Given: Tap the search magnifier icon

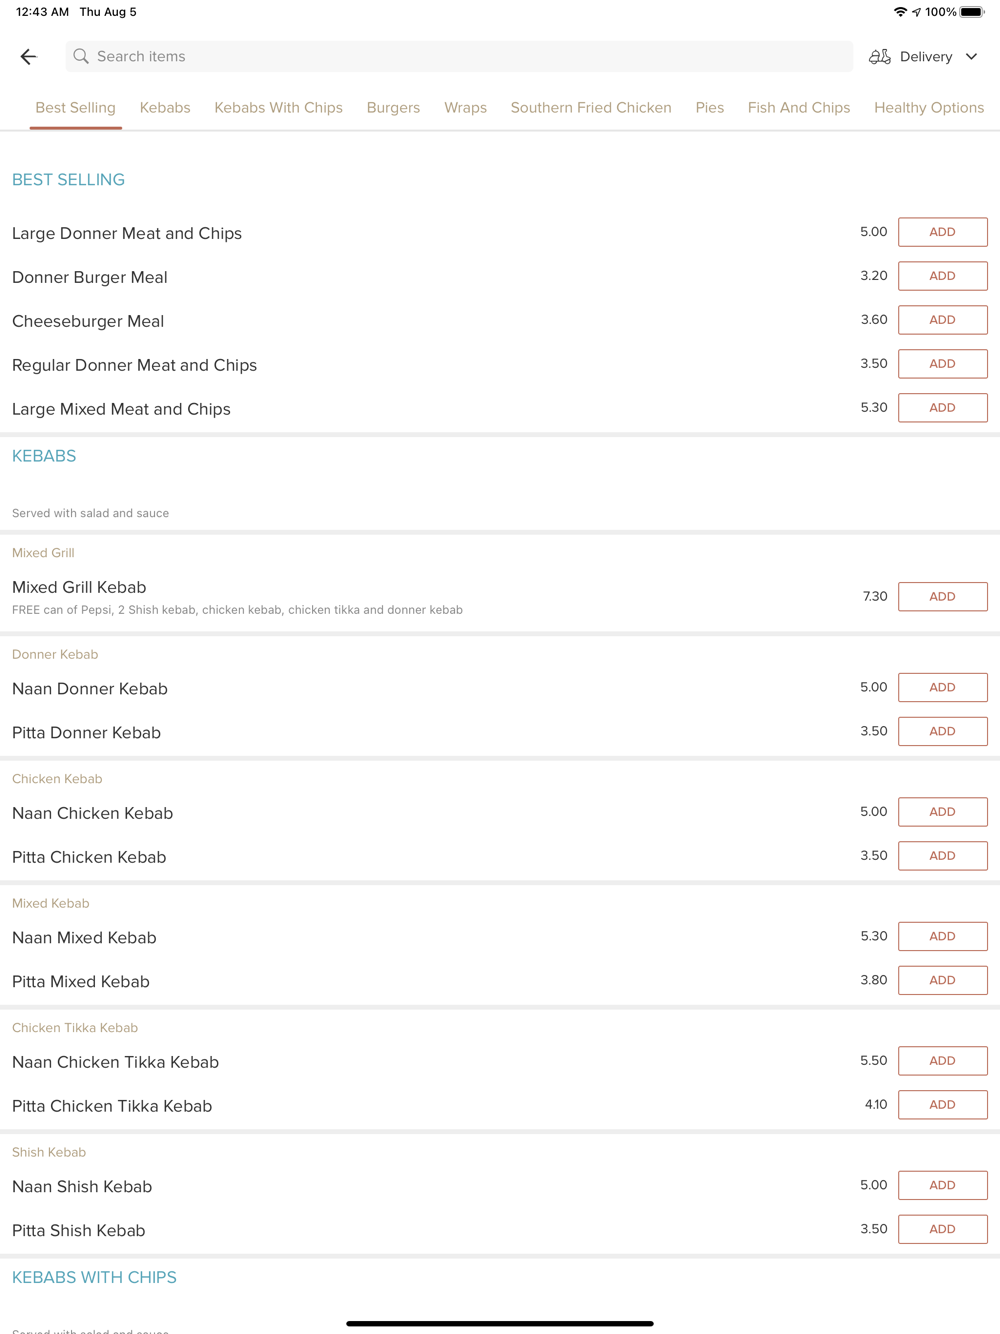Looking at the screenshot, I should pyautogui.click(x=81, y=57).
